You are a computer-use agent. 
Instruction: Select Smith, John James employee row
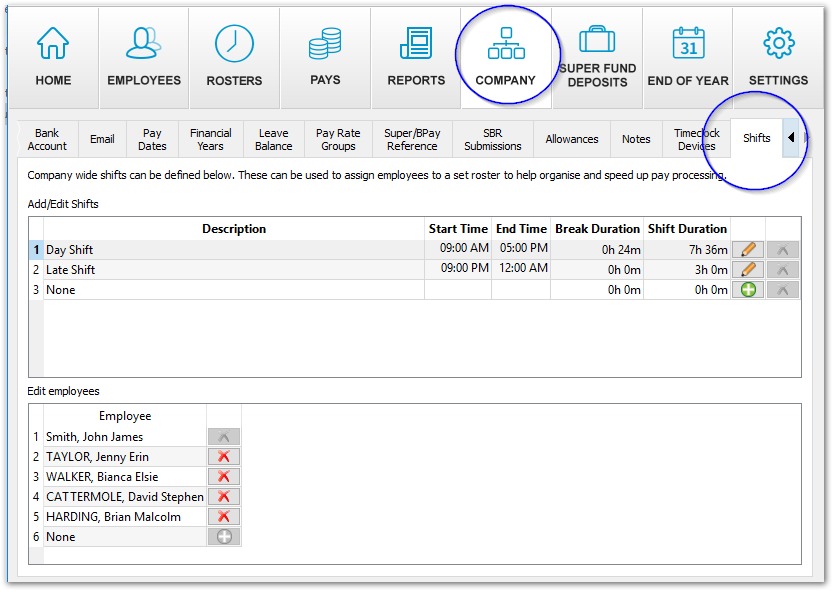pos(125,437)
